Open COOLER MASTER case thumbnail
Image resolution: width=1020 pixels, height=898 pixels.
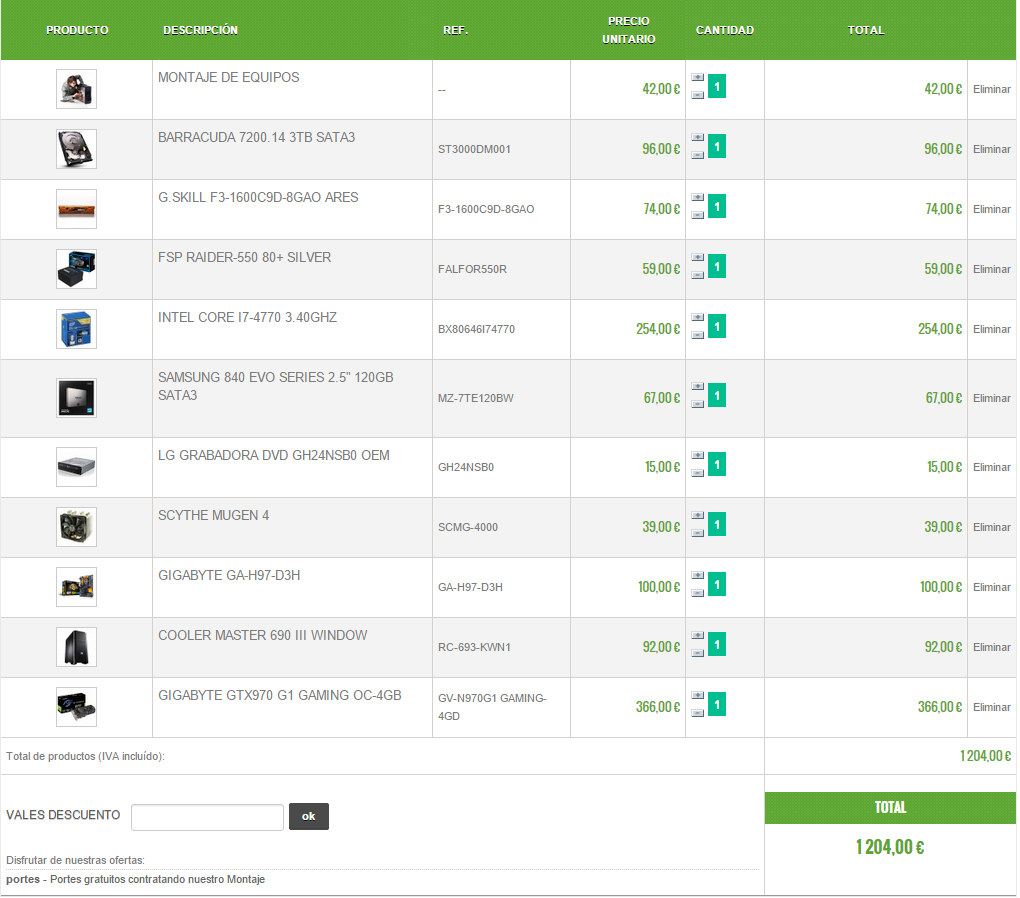coord(76,646)
